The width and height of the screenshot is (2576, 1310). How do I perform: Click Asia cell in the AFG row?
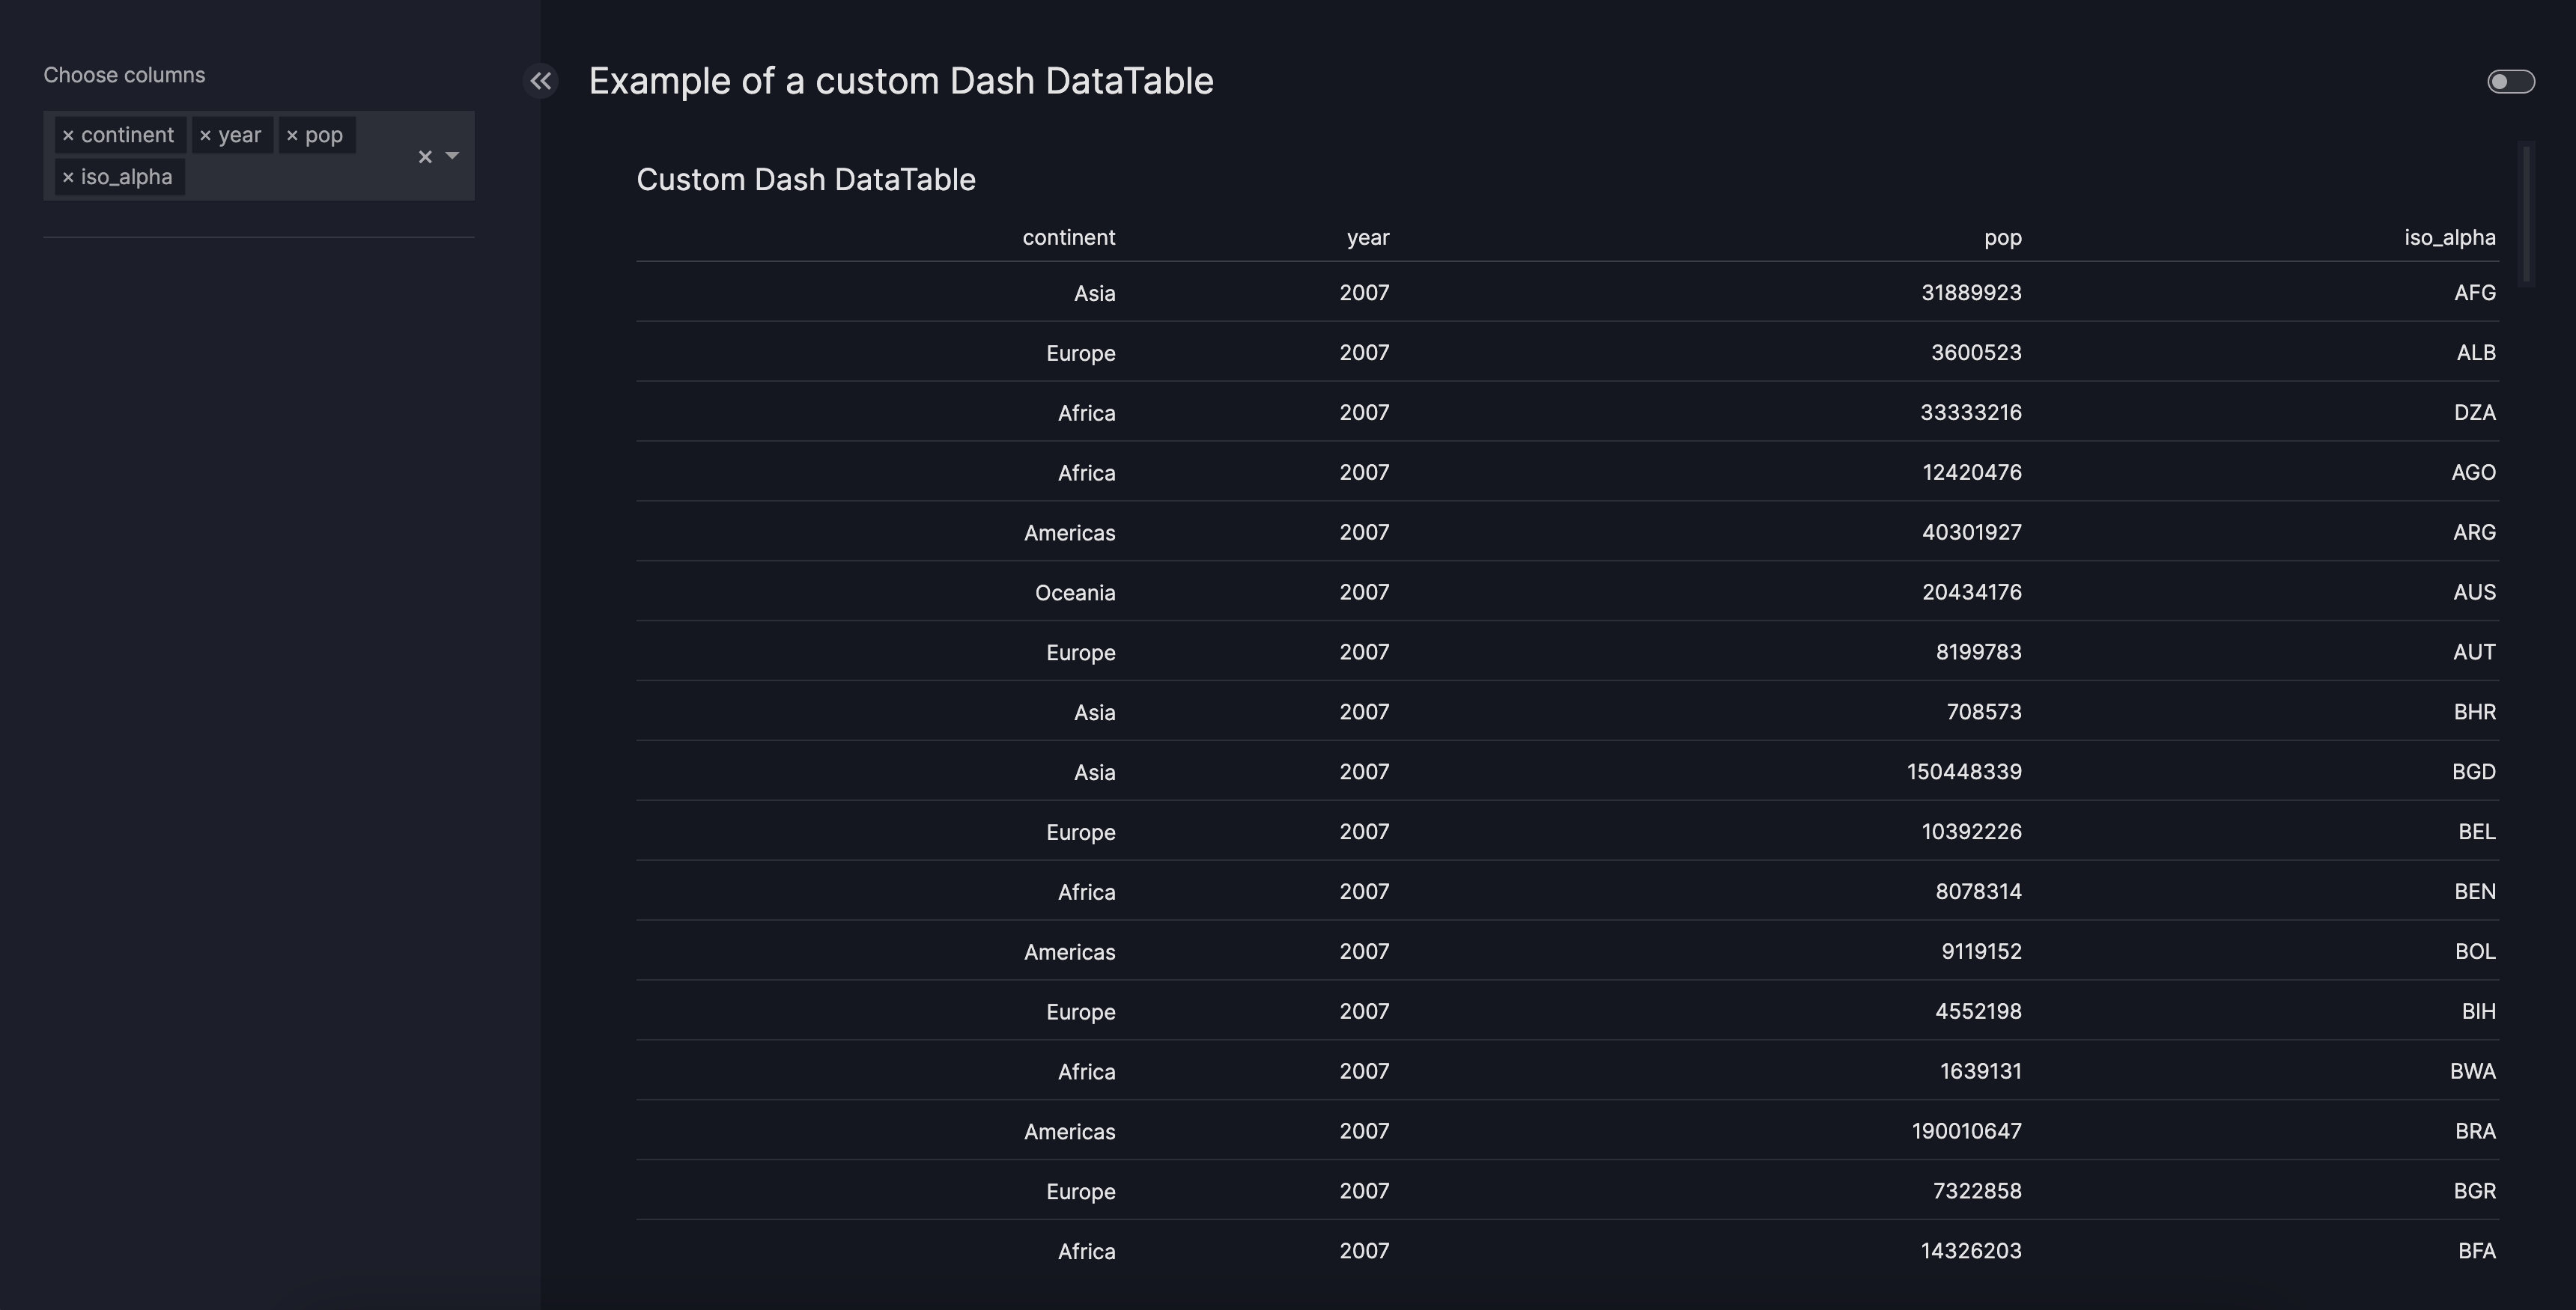click(x=1094, y=294)
